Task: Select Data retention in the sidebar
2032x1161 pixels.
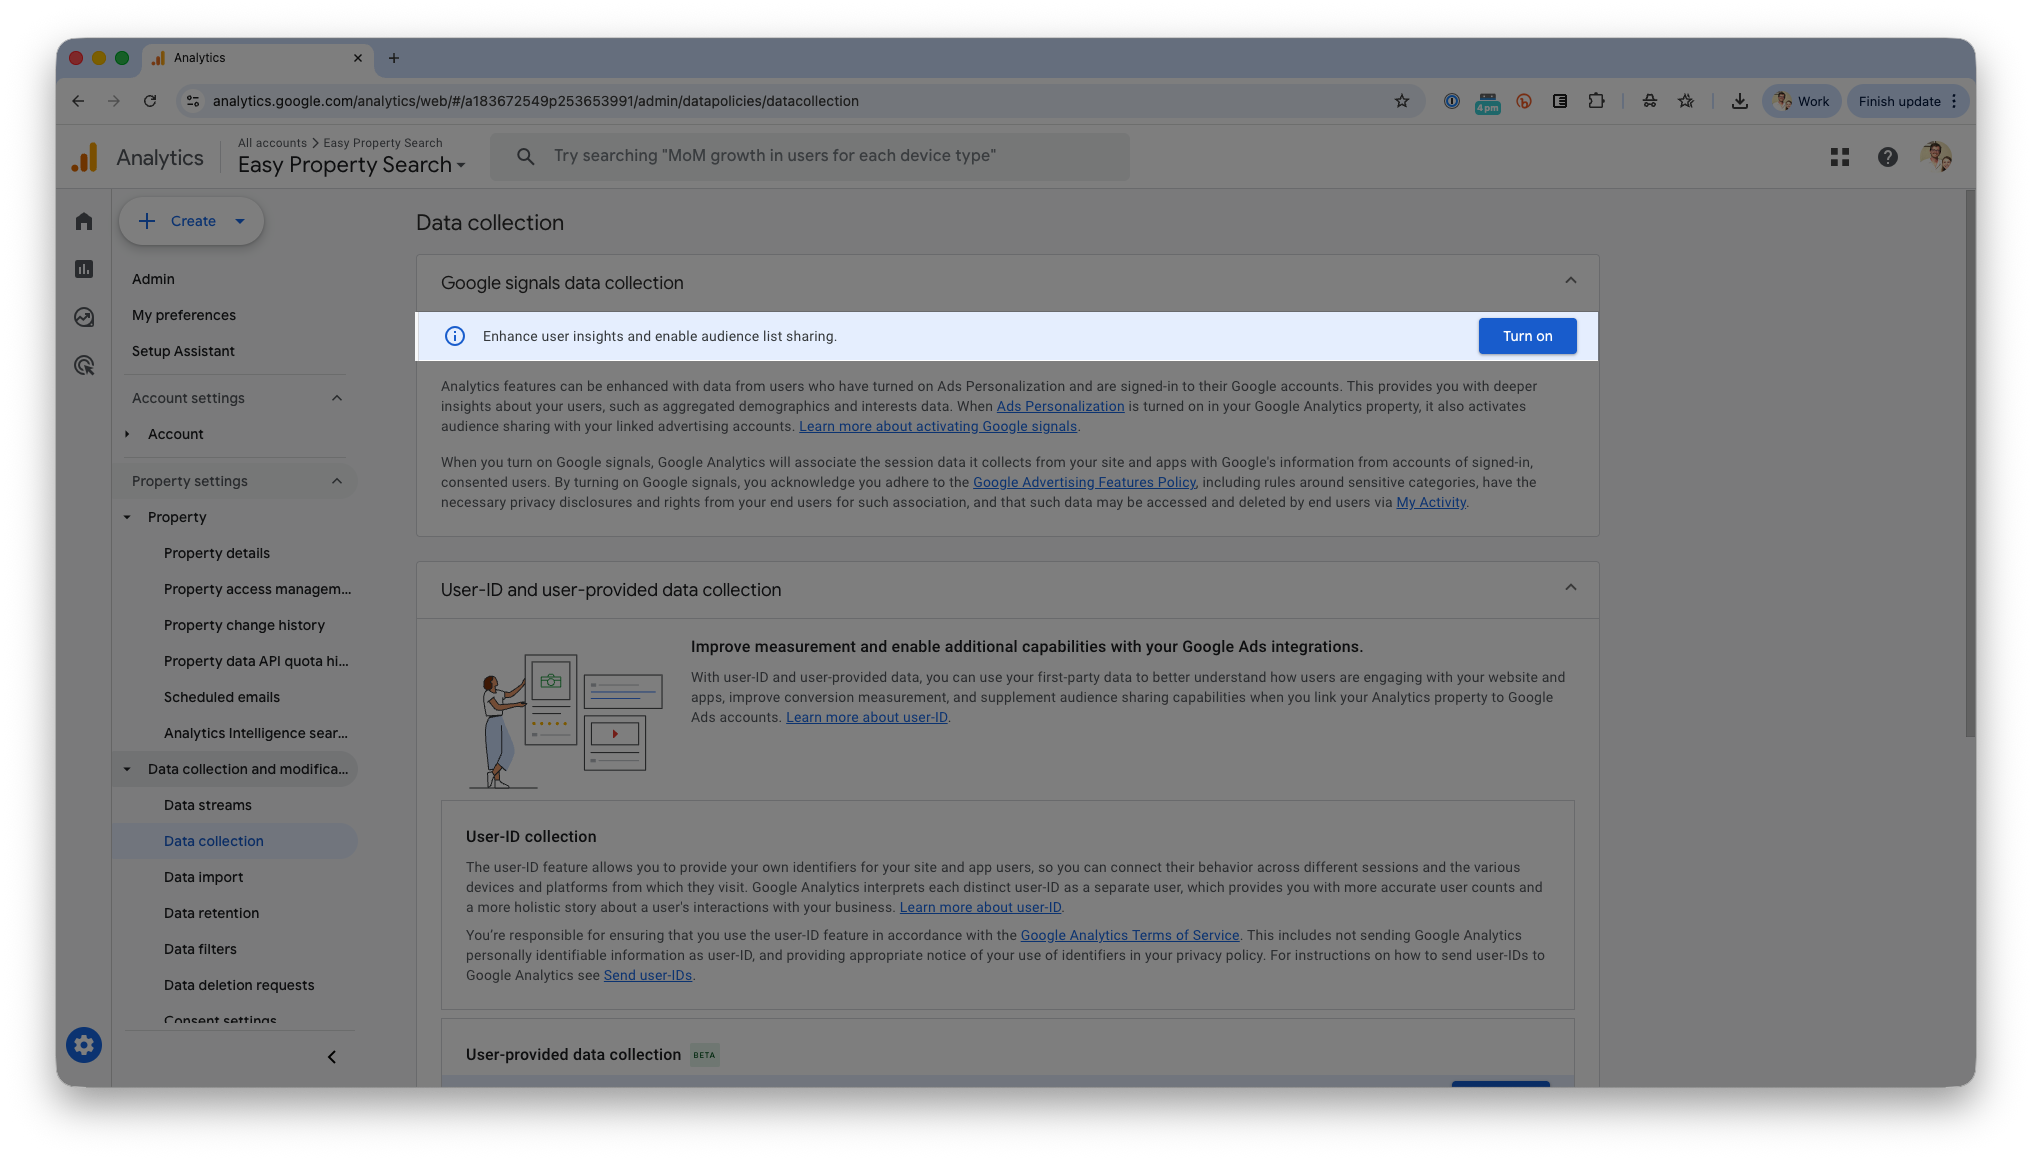Action: coord(211,913)
